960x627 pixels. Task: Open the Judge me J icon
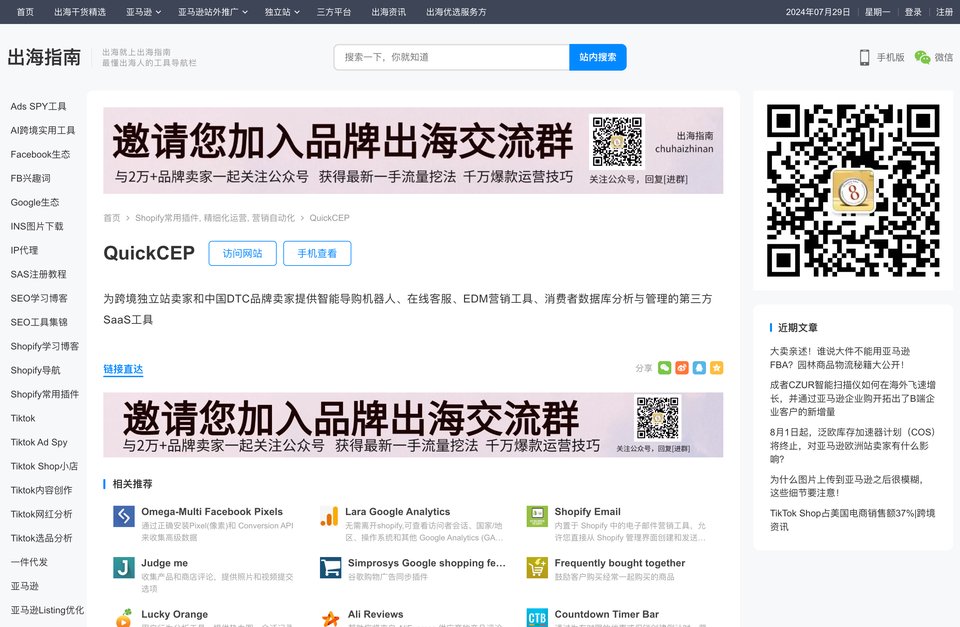tap(124, 568)
